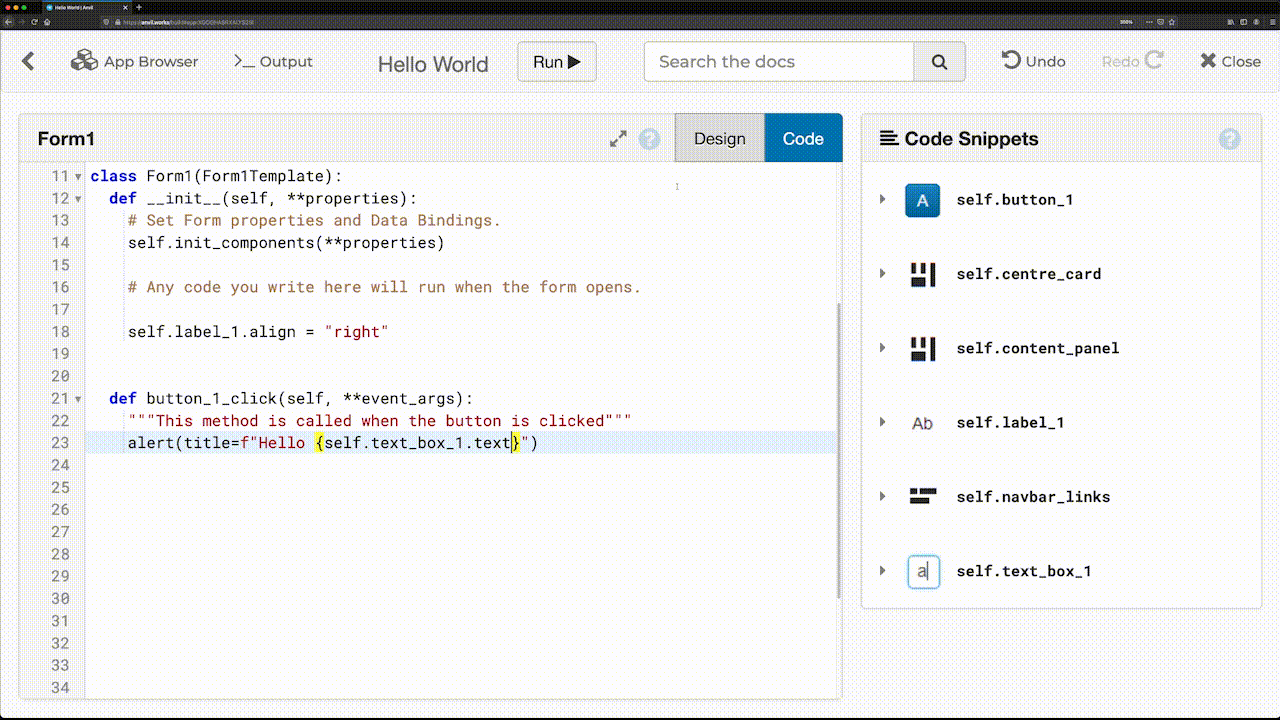Click the text_box_1 component icon
The height and width of the screenshot is (720, 1280).
922,571
